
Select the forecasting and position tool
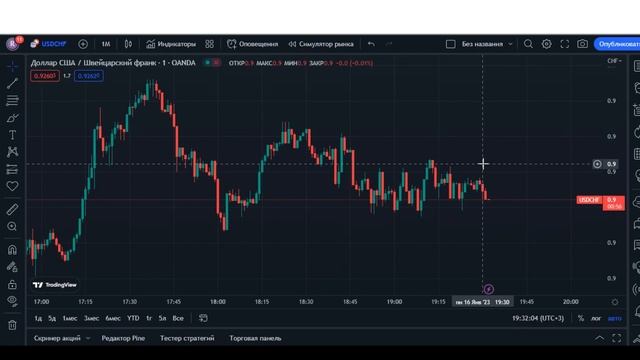[12, 169]
